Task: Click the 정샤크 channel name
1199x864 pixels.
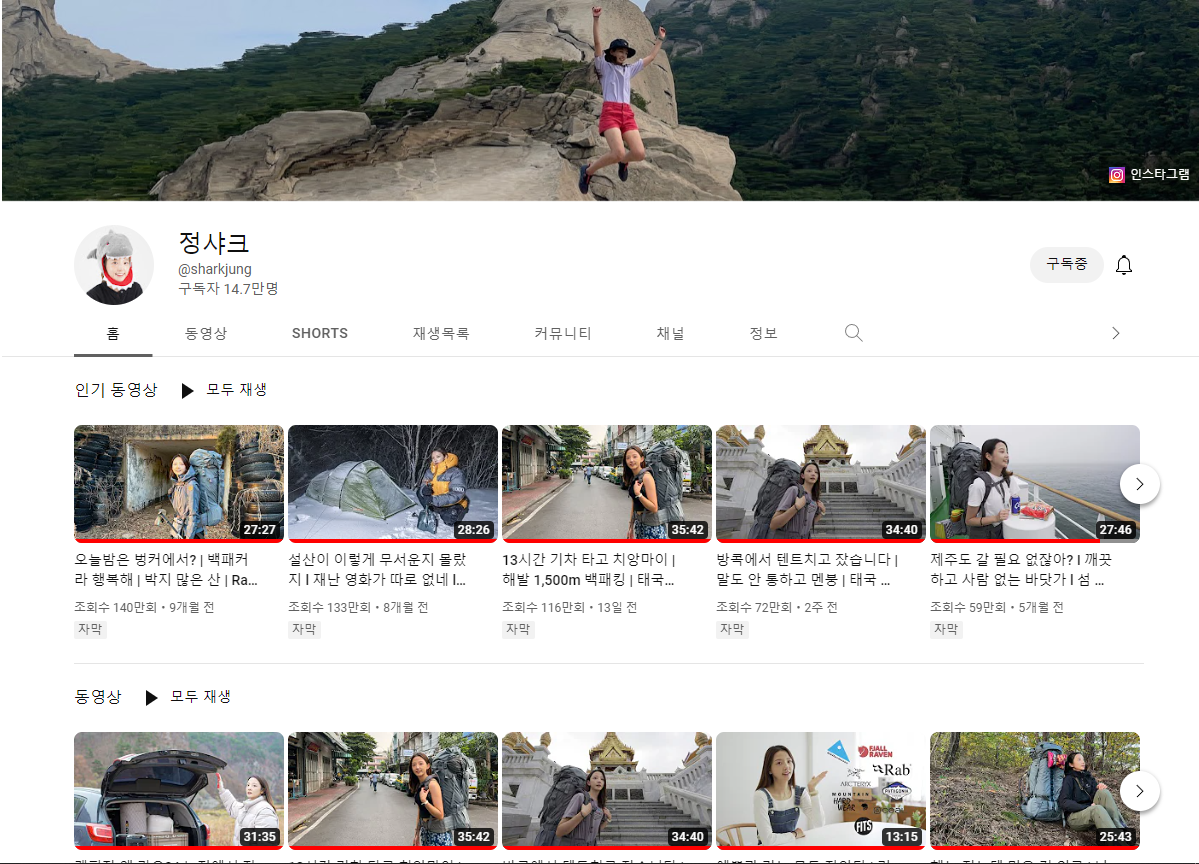Action: pyautogui.click(x=213, y=243)
